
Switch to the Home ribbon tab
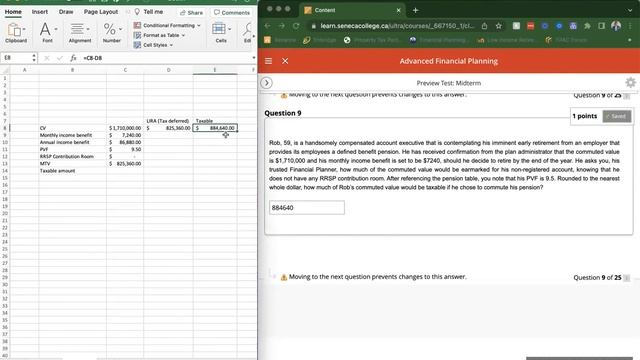pyautogui.click(x=13, y=12)
